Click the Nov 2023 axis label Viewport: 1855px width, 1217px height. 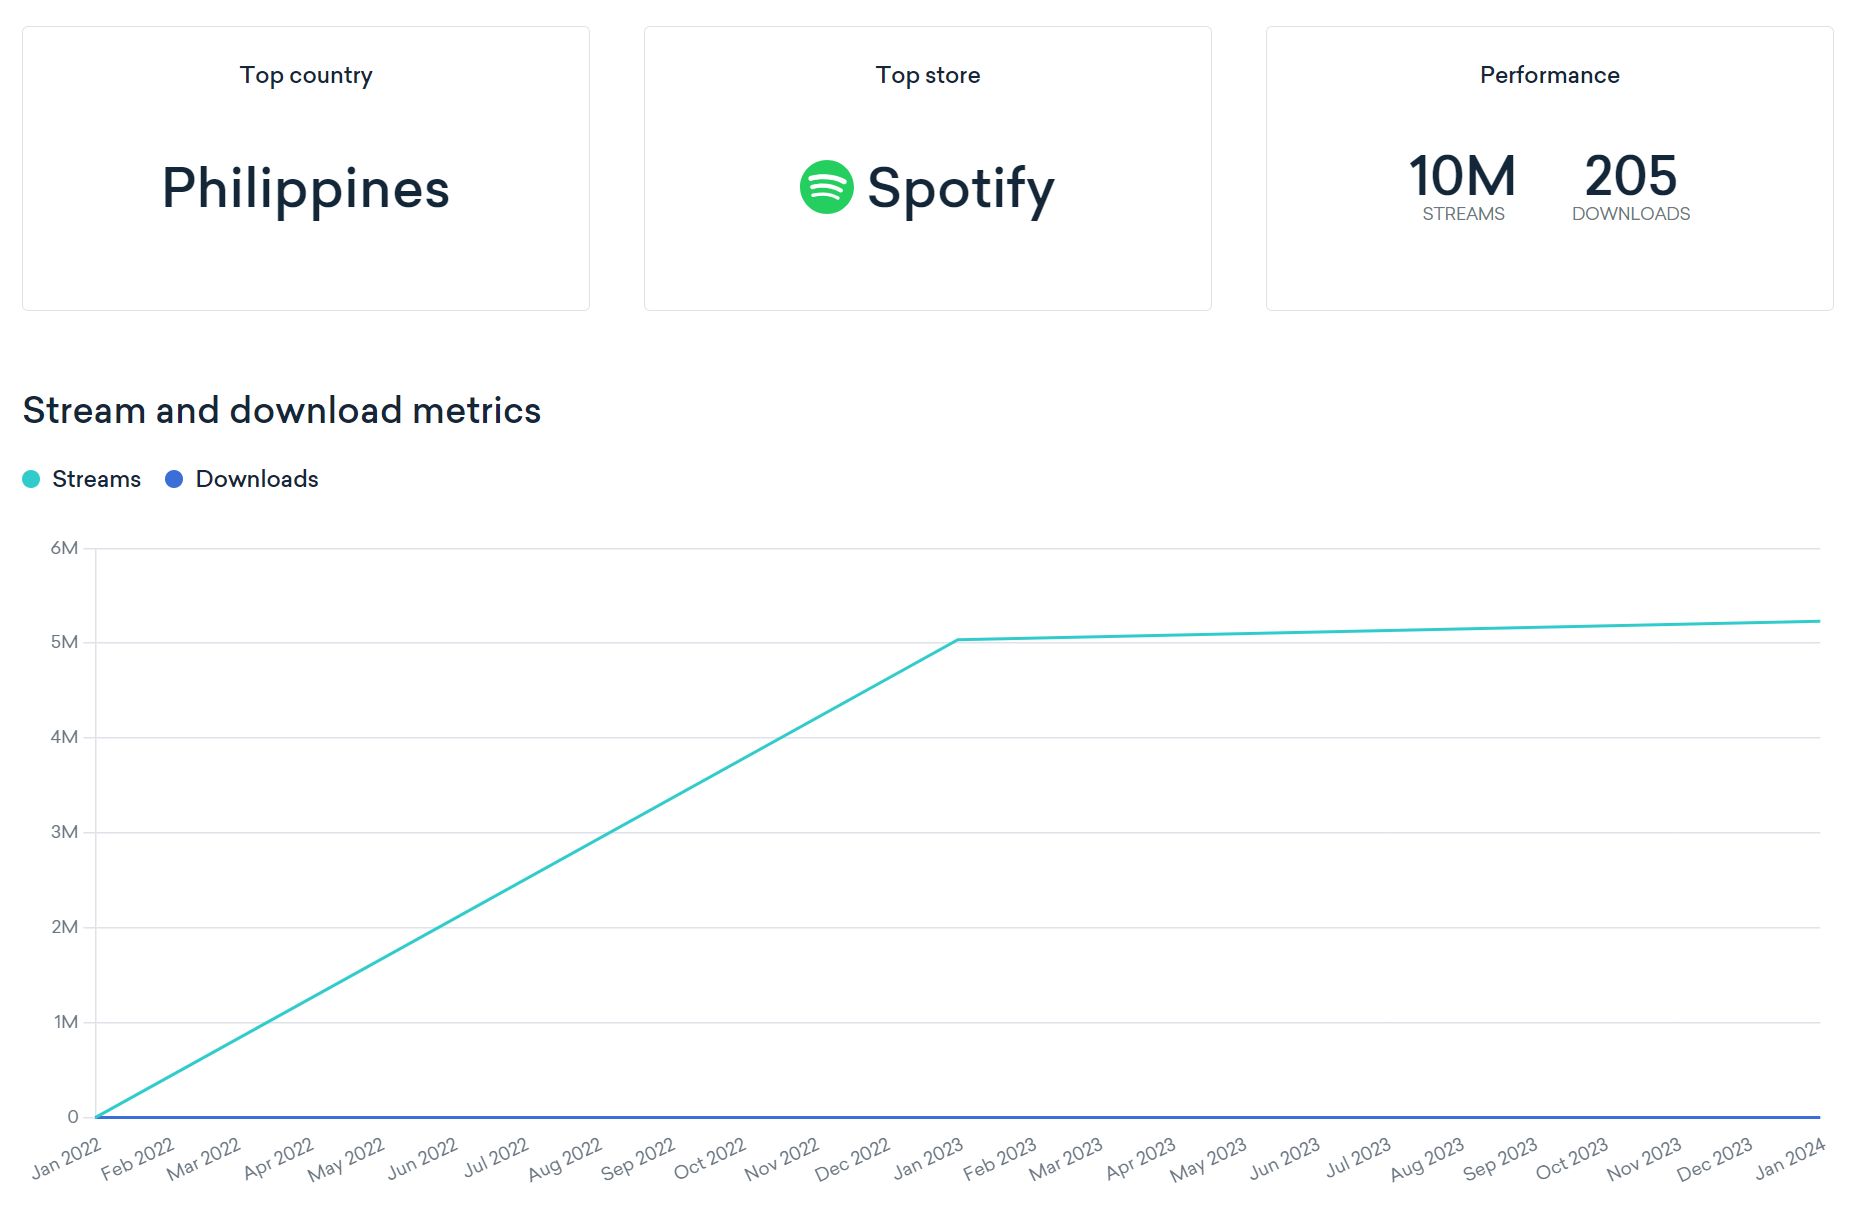[1644, 1159]
